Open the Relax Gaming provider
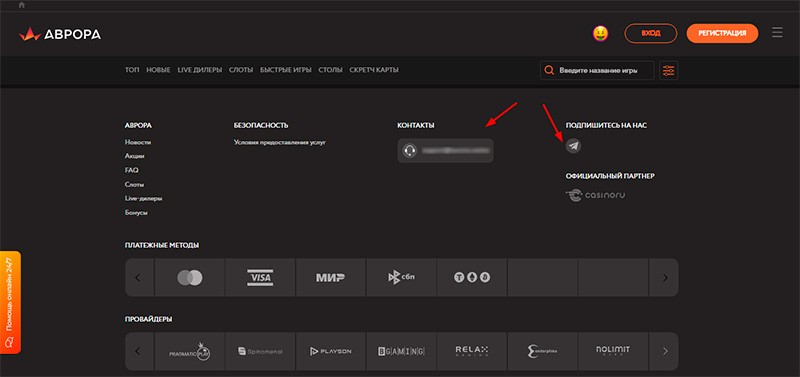800x377 pixels. tap(471, 351)
